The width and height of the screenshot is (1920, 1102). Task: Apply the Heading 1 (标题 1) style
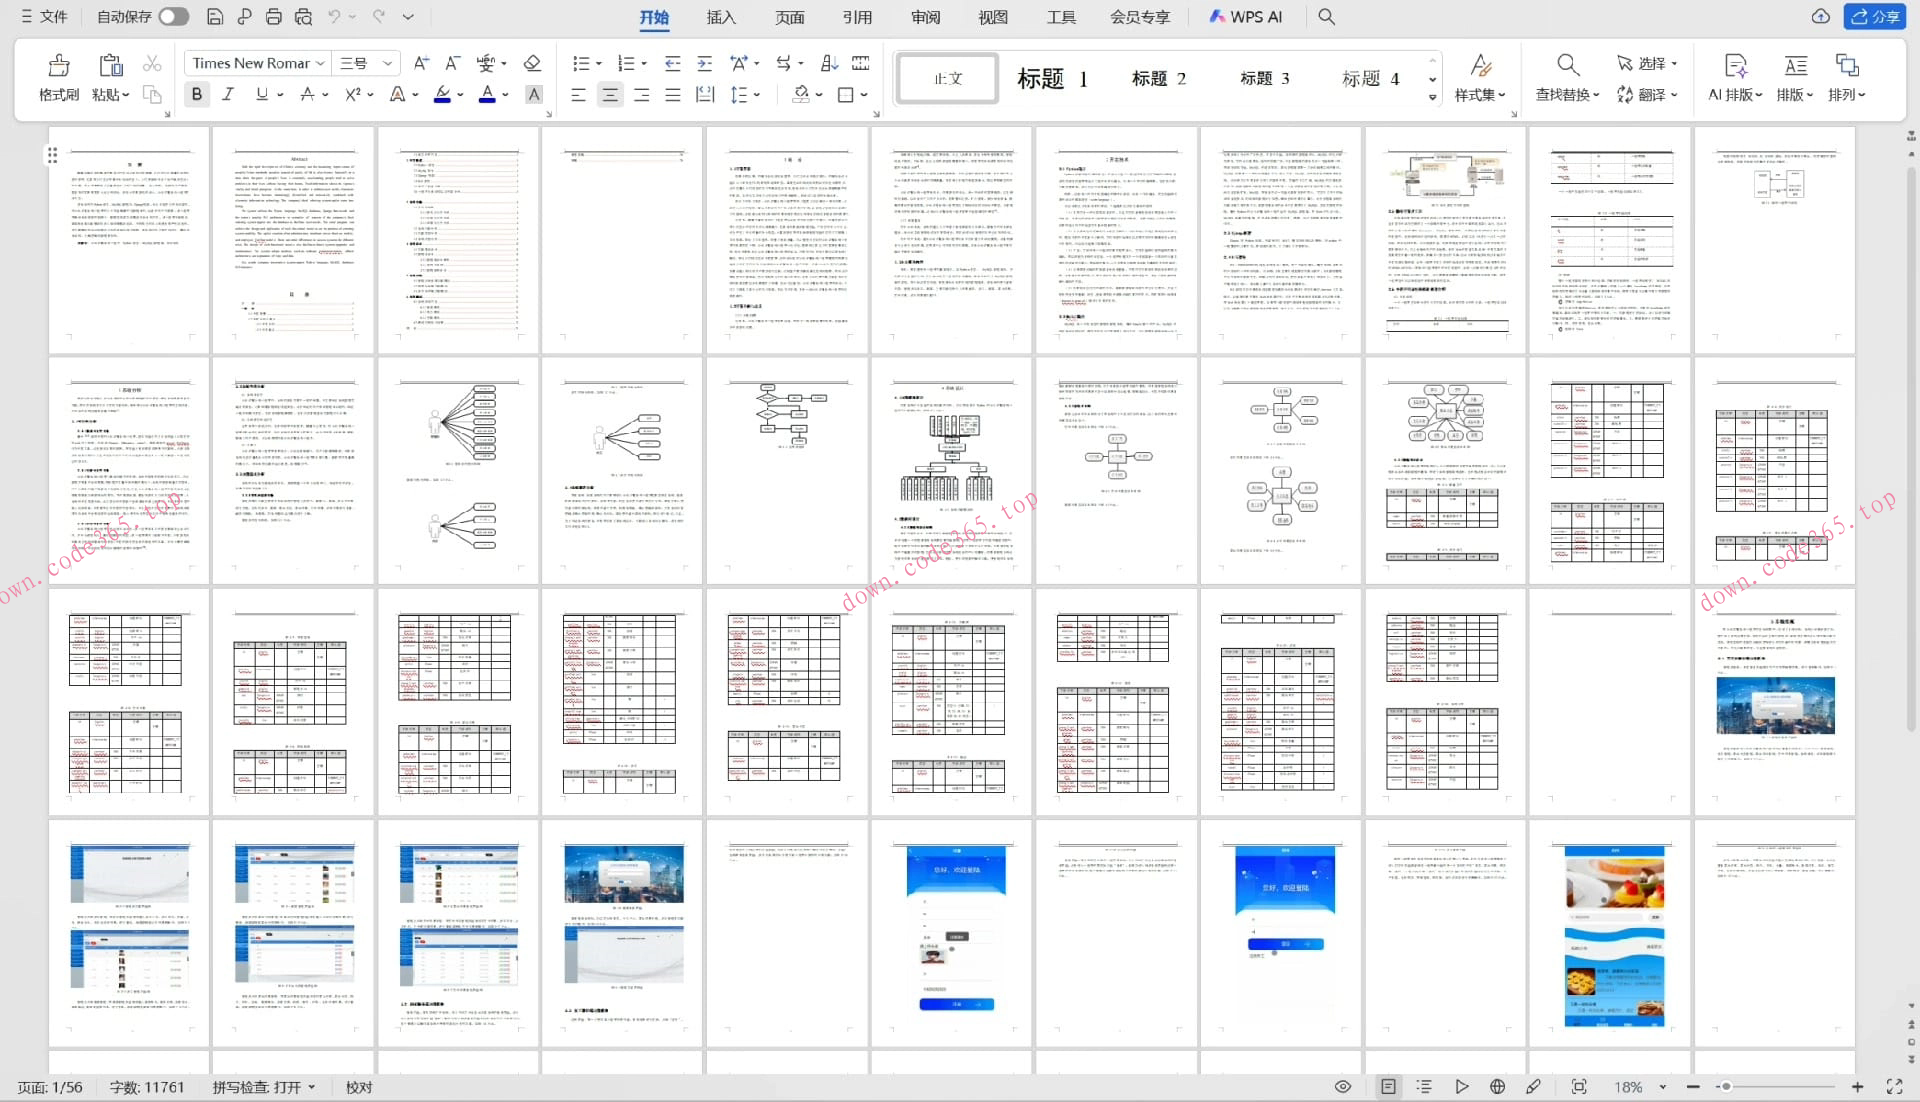pyautogui.click(x=1051, y=78)
